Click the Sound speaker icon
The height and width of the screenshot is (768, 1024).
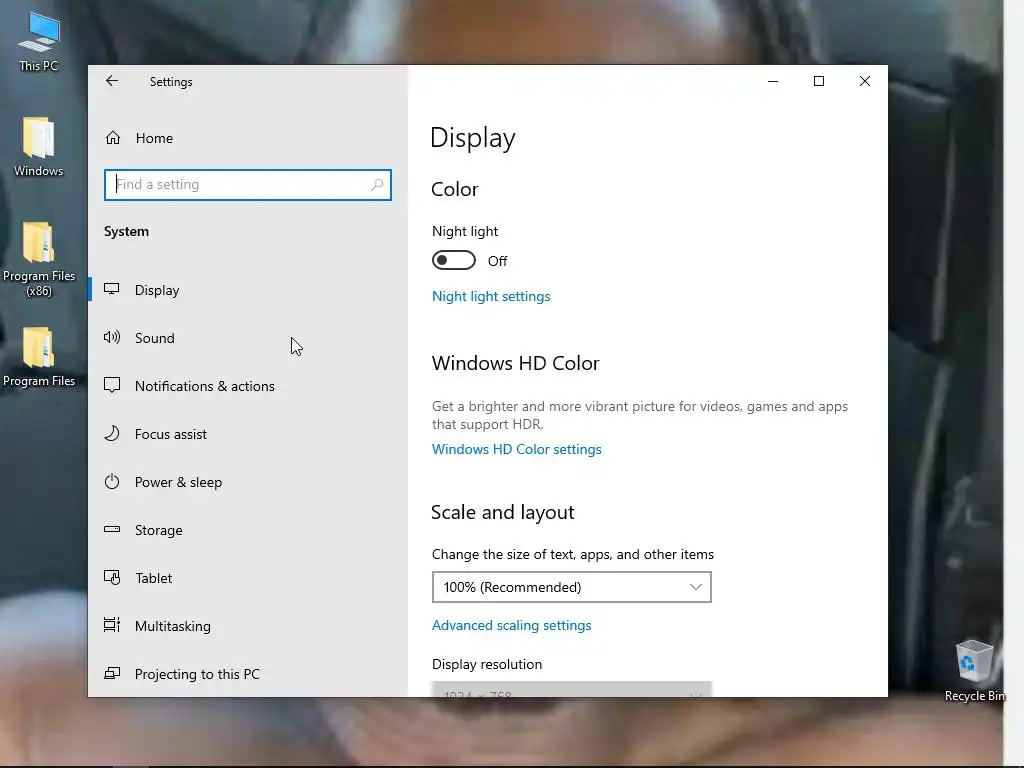[x=112, y=338]
